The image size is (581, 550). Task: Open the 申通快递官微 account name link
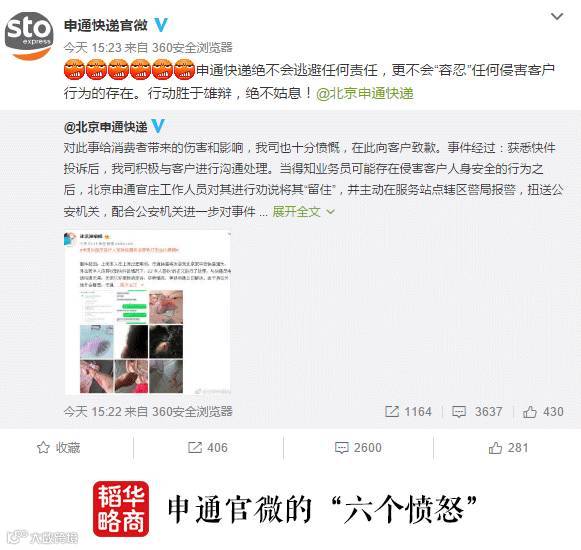click(x=106, y=25)
